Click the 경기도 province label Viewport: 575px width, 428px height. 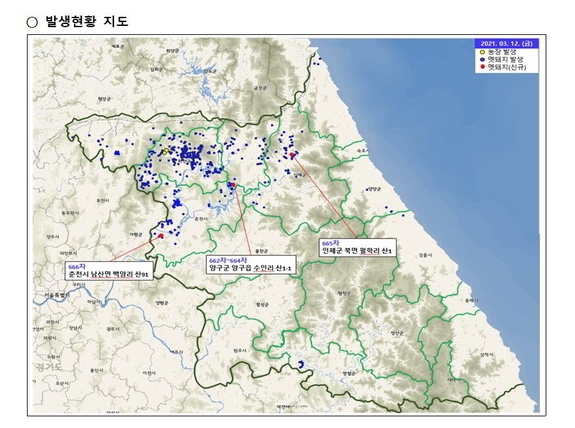[48, 366]
